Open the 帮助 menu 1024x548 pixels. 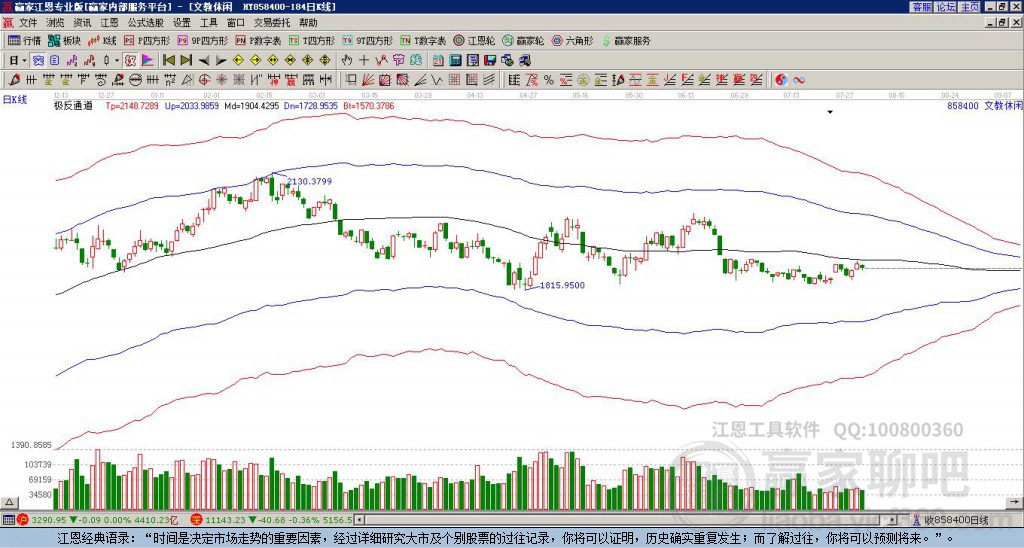coord(308,23)
